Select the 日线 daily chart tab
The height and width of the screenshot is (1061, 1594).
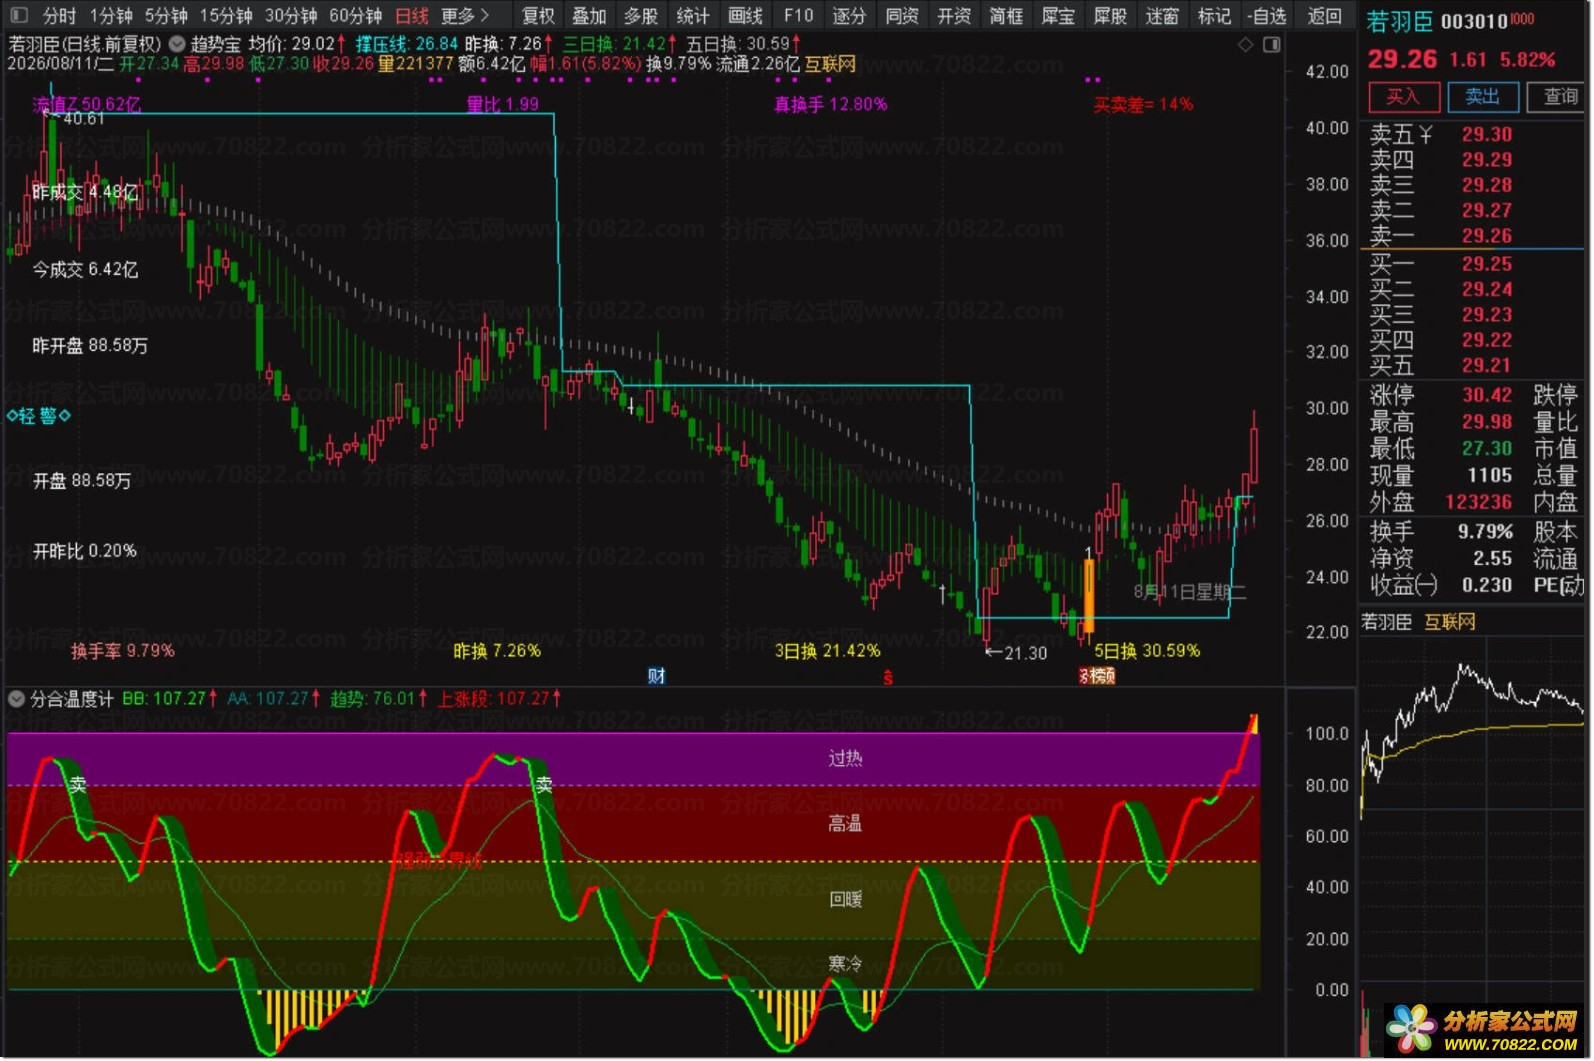click(412, 16)
